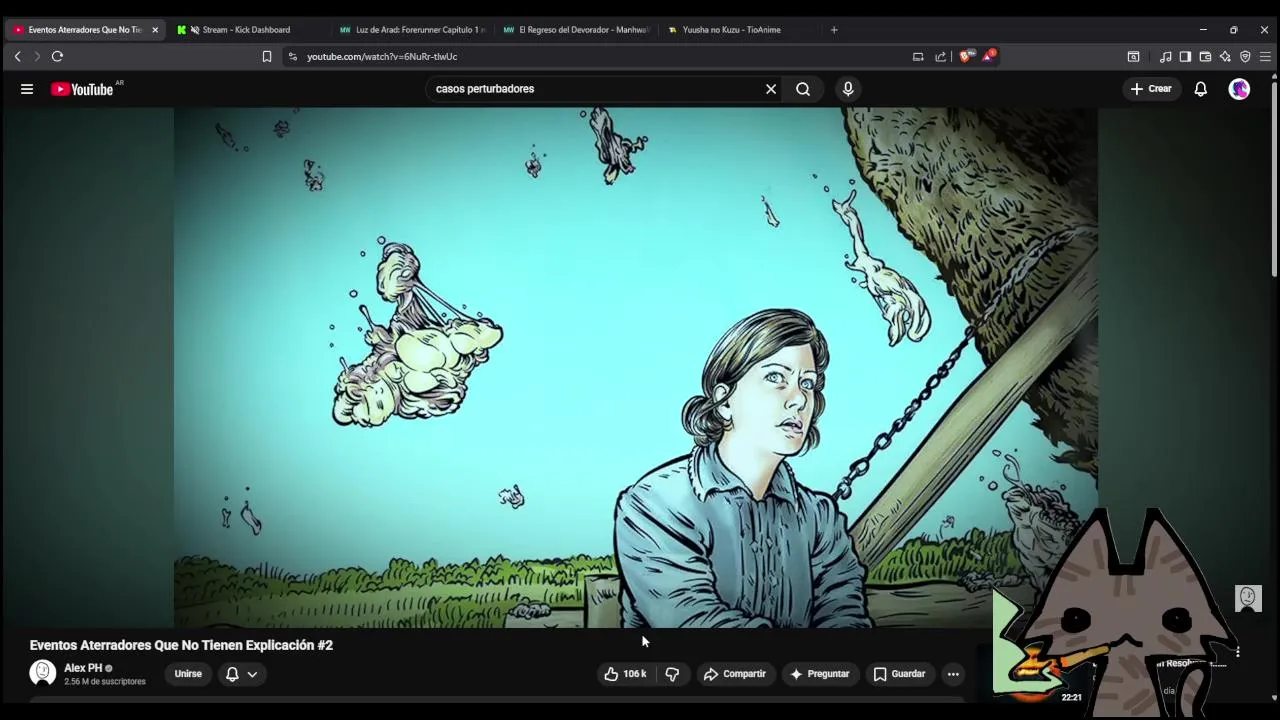Click the YouTube search input field

tap(595, 89)
